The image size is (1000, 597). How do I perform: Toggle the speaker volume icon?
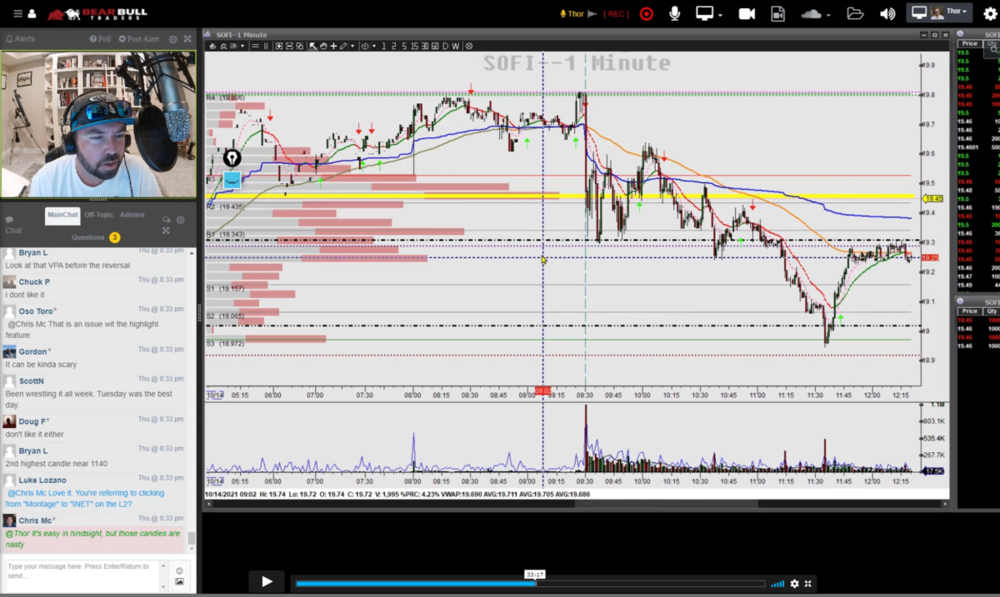[887, 13]
